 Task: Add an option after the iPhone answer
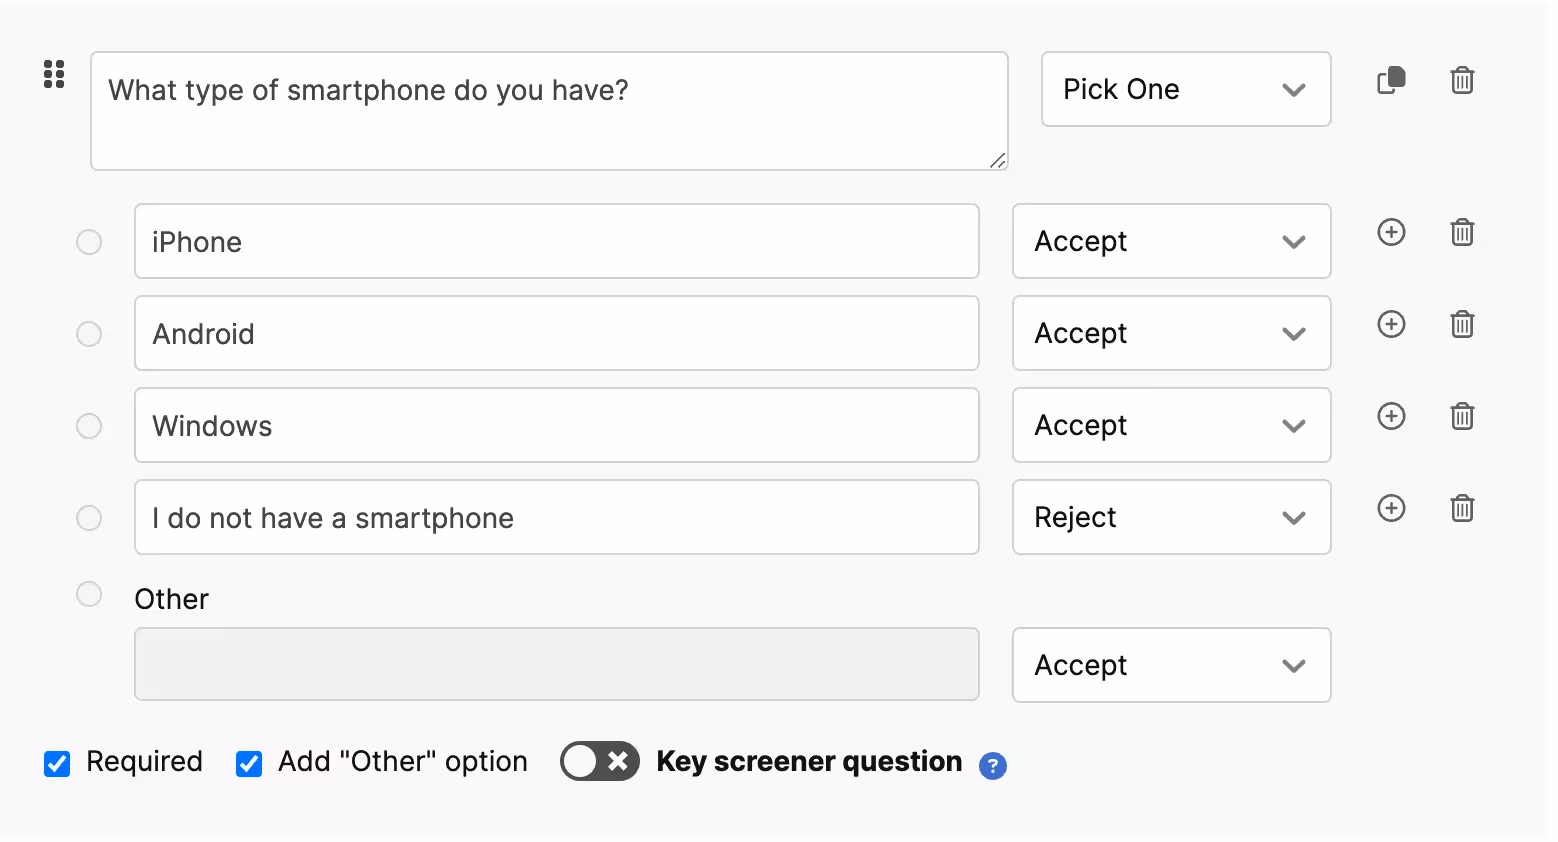[1391, 232]
